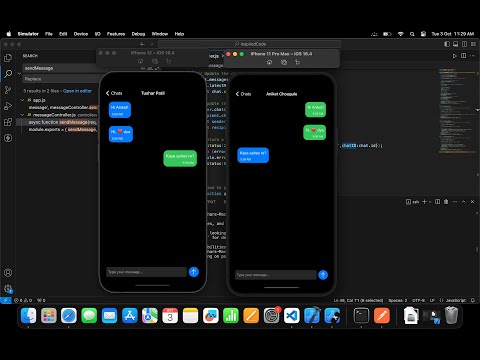
Task: Open the Run and Debug view
Action: (x=8, y=106)
